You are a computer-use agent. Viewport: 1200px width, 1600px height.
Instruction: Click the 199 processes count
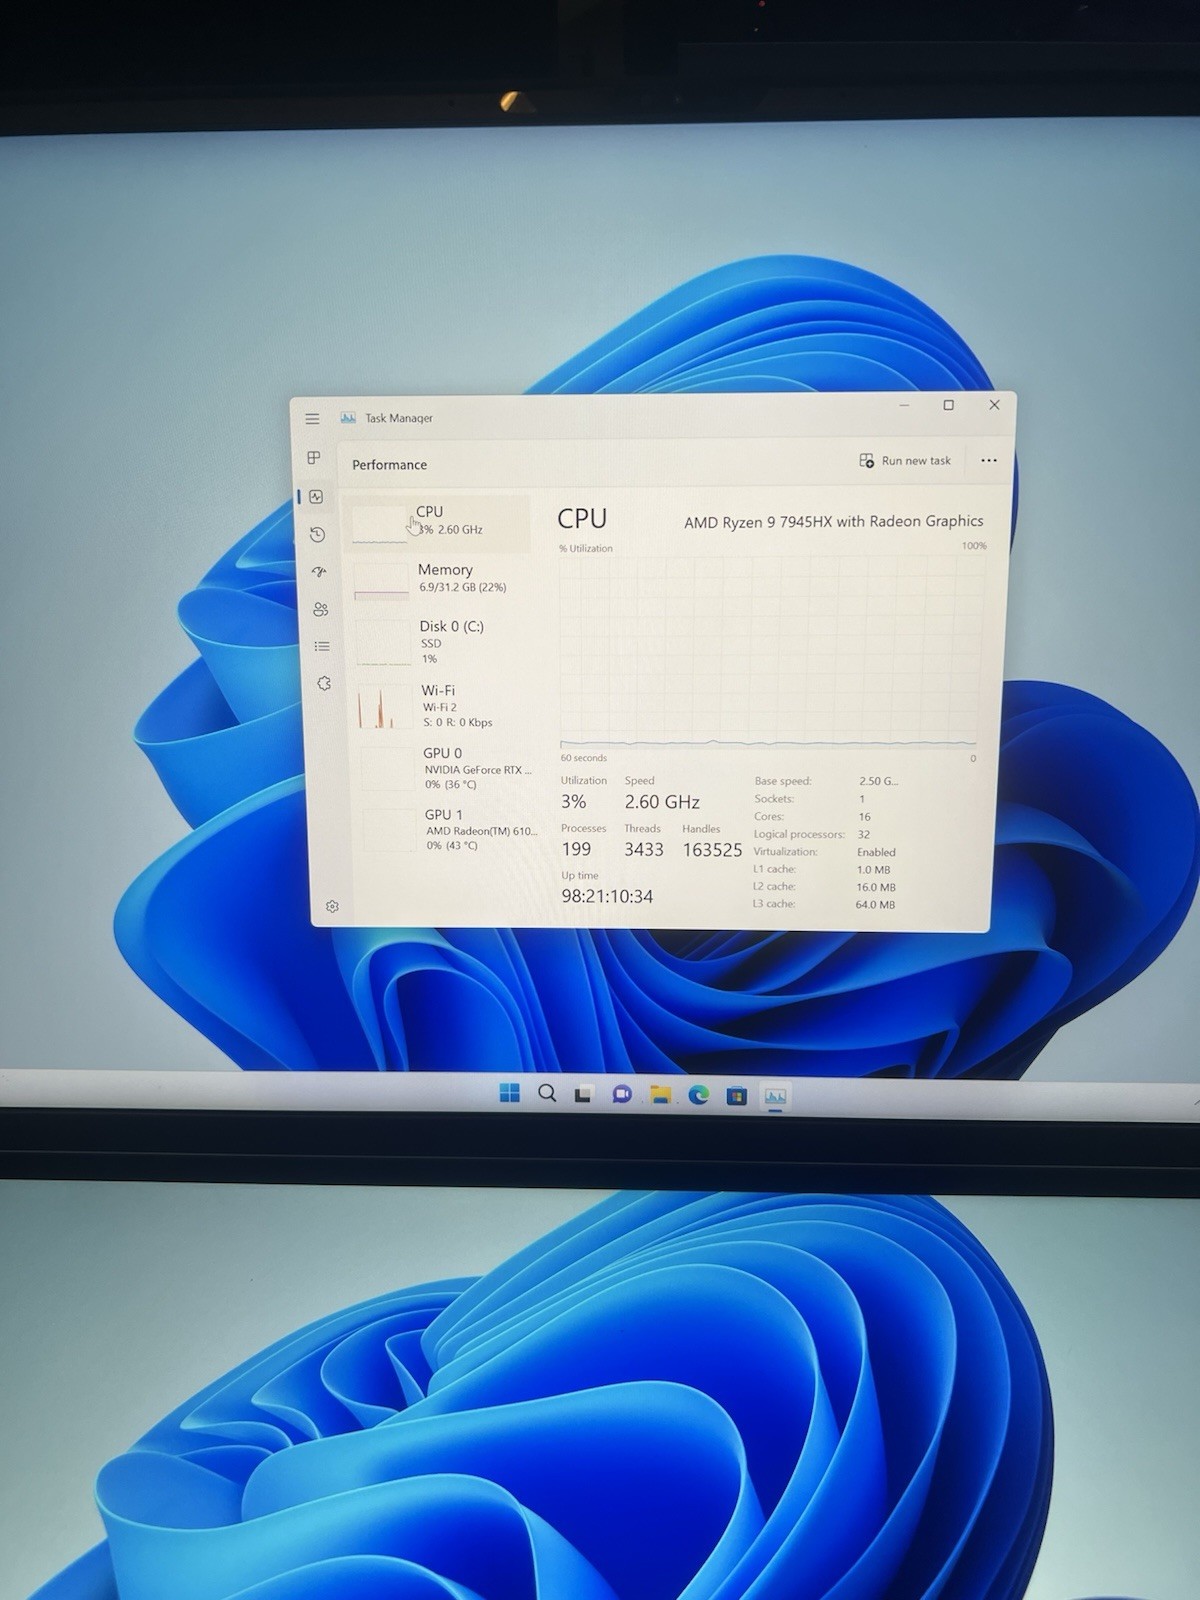click(x=576, y=849)
